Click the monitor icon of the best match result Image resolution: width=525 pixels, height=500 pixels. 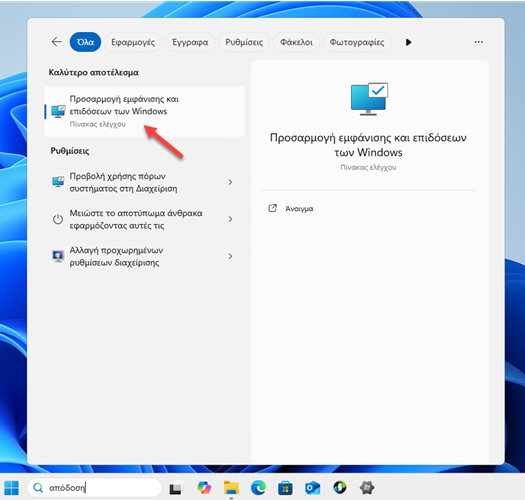[x=58, y=112]
